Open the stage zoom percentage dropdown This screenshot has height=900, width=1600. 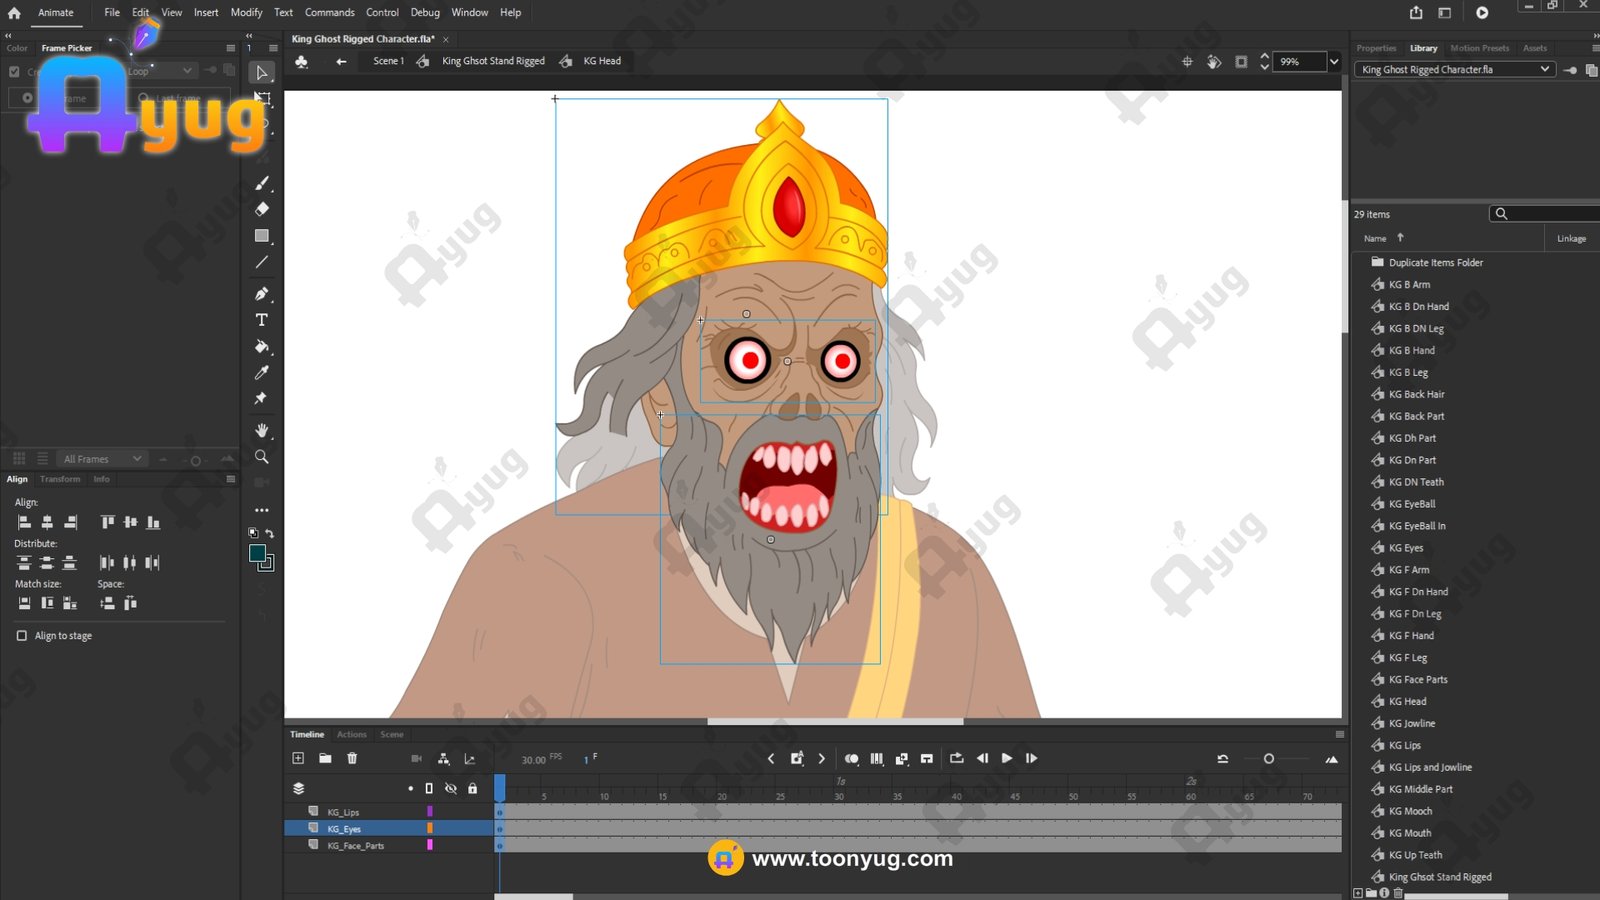click(1333, 62)
